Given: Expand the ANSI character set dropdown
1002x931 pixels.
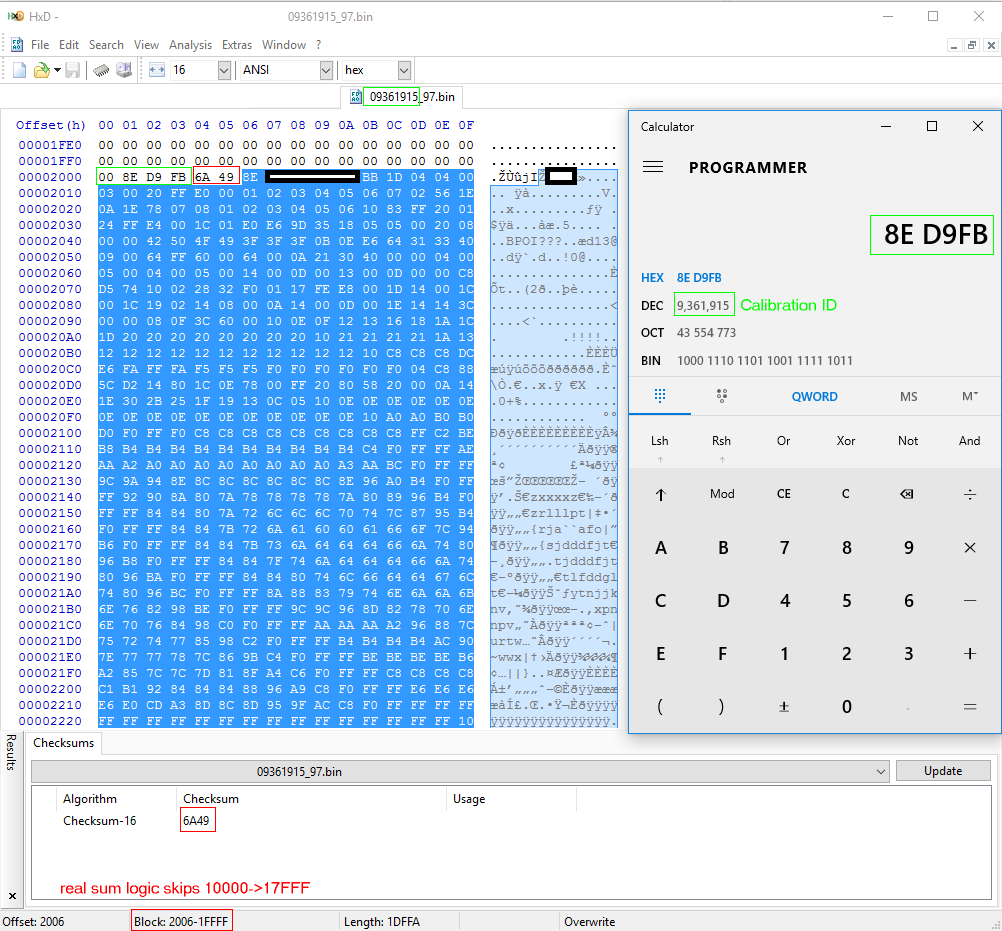Looking at the screenshot, I should click(326, 70).
